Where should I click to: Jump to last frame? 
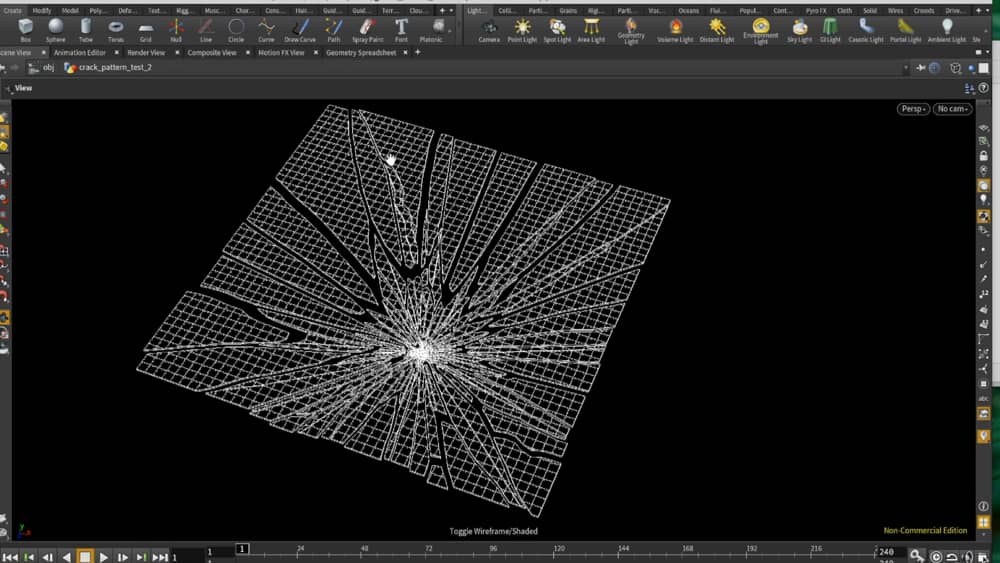[x=160, y=557]
